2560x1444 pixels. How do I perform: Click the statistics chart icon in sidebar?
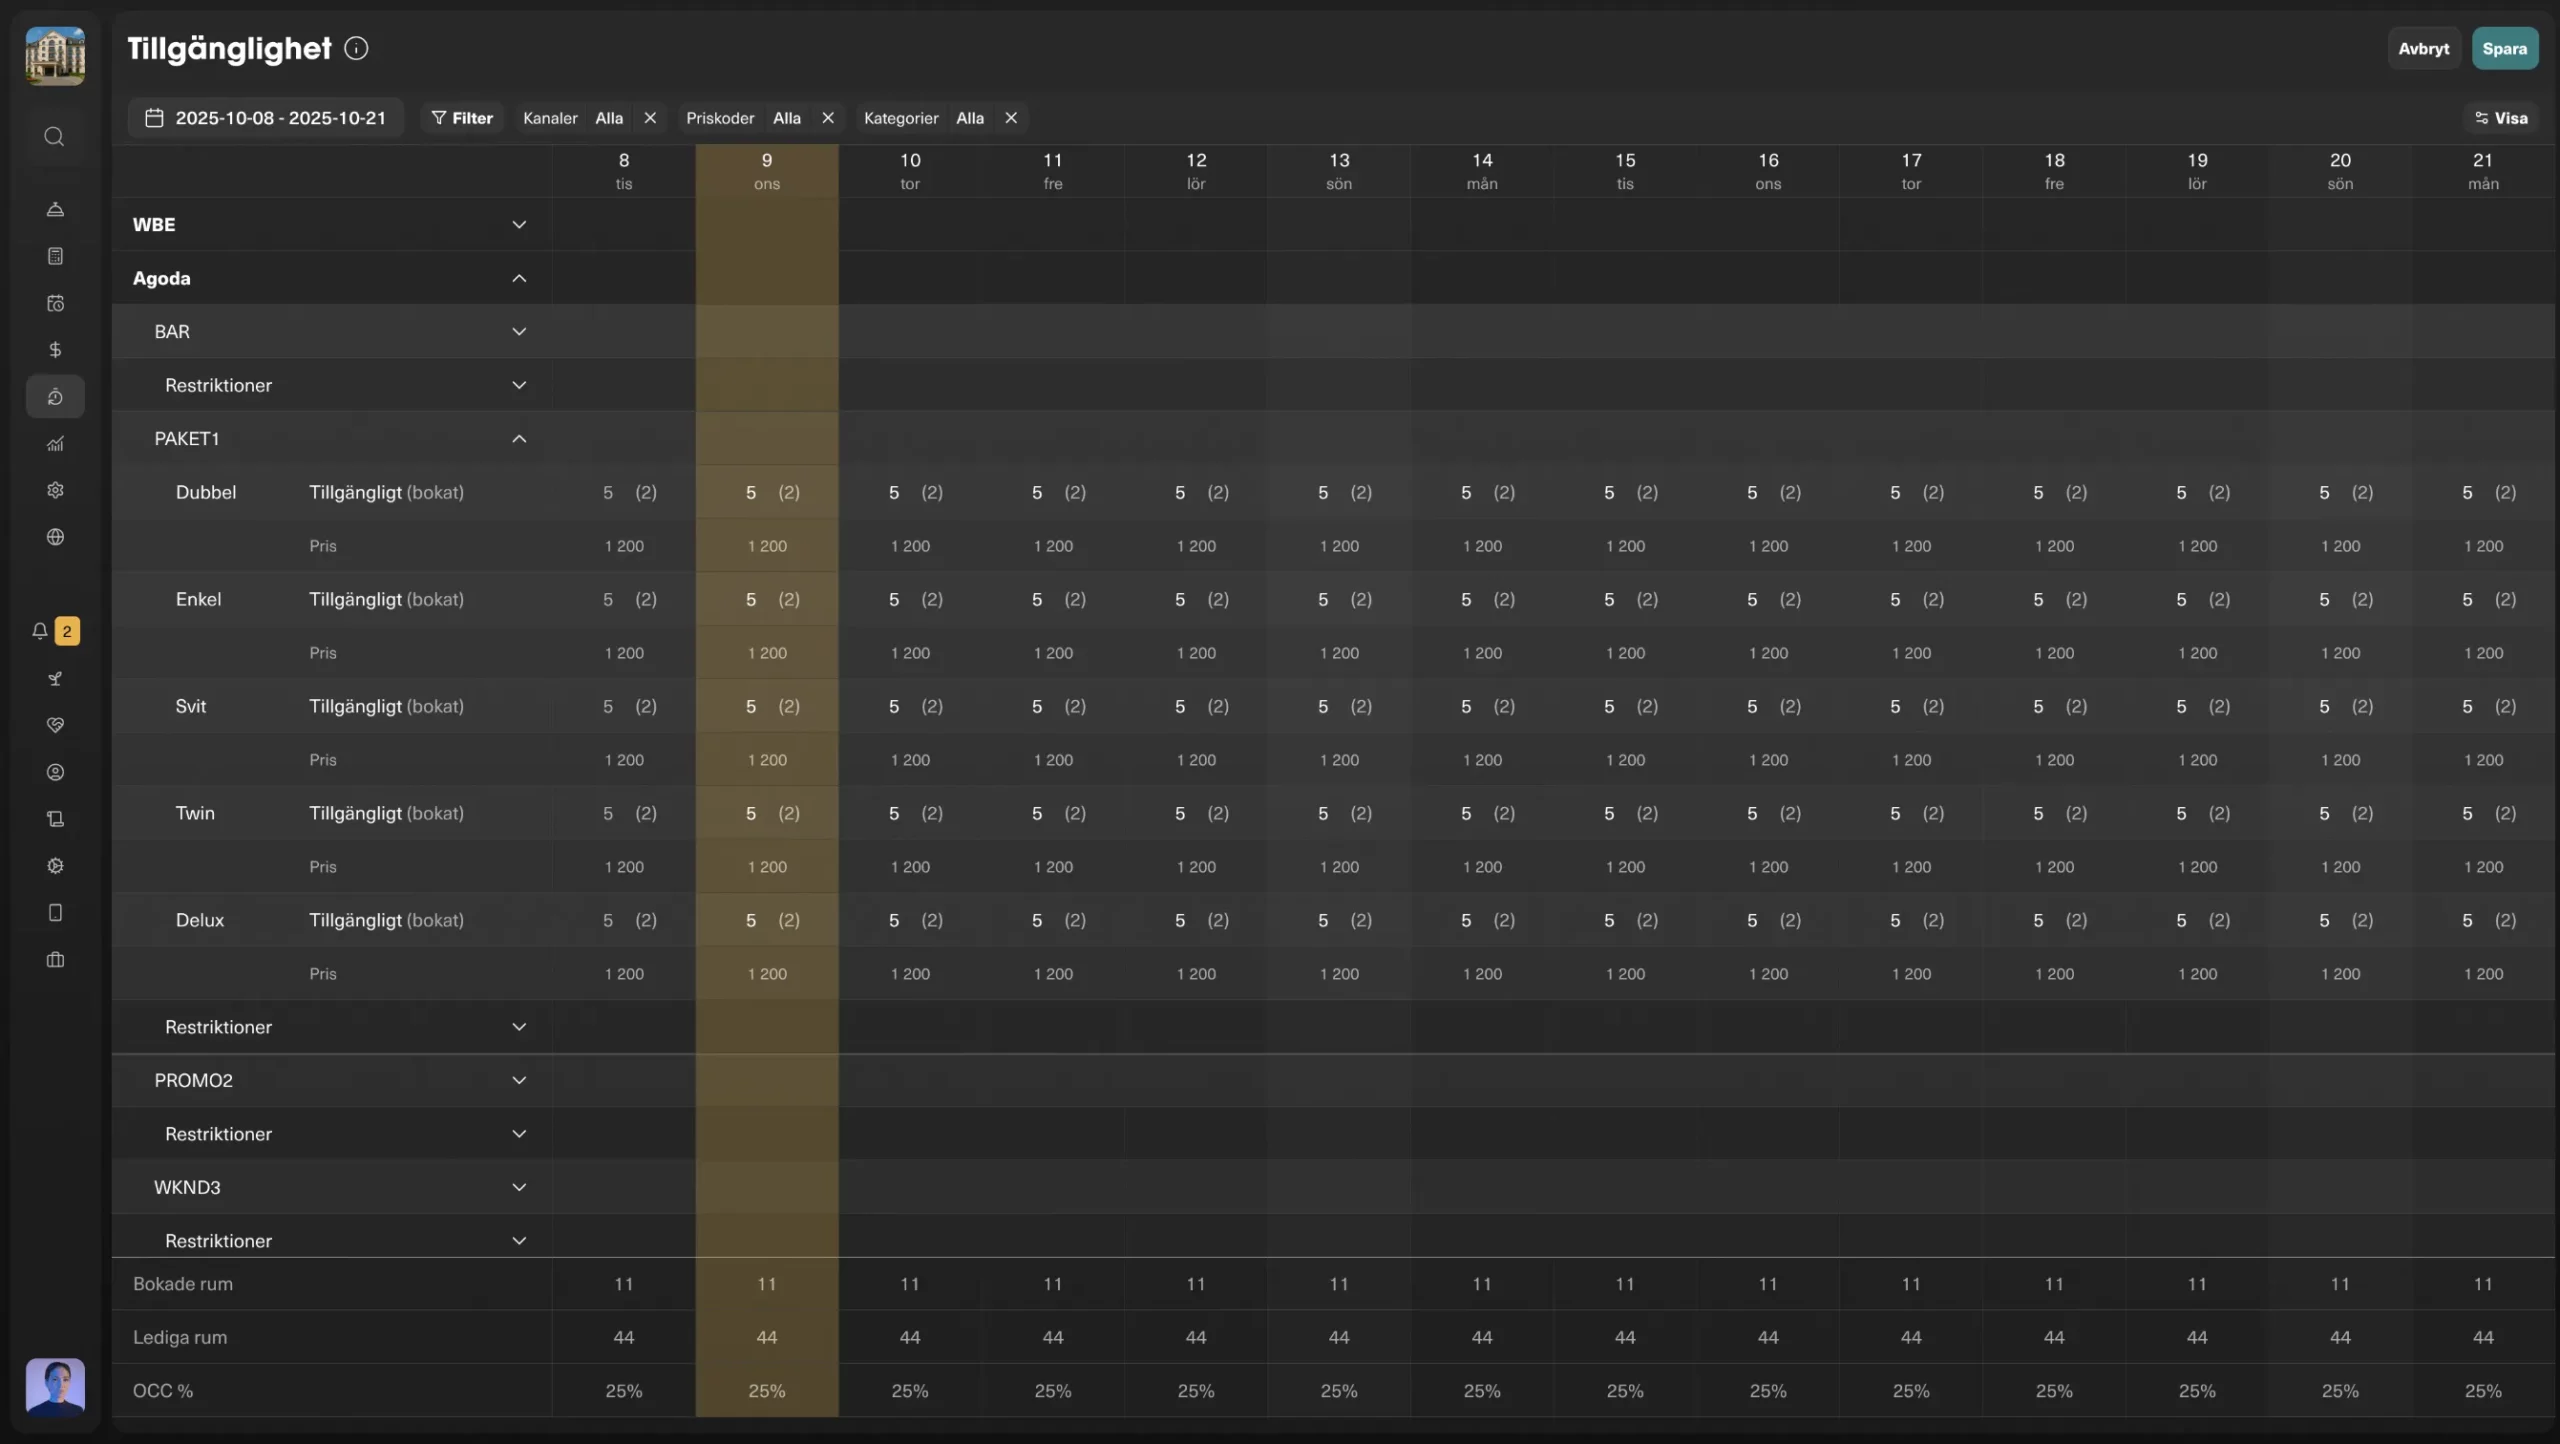point(55,444)
